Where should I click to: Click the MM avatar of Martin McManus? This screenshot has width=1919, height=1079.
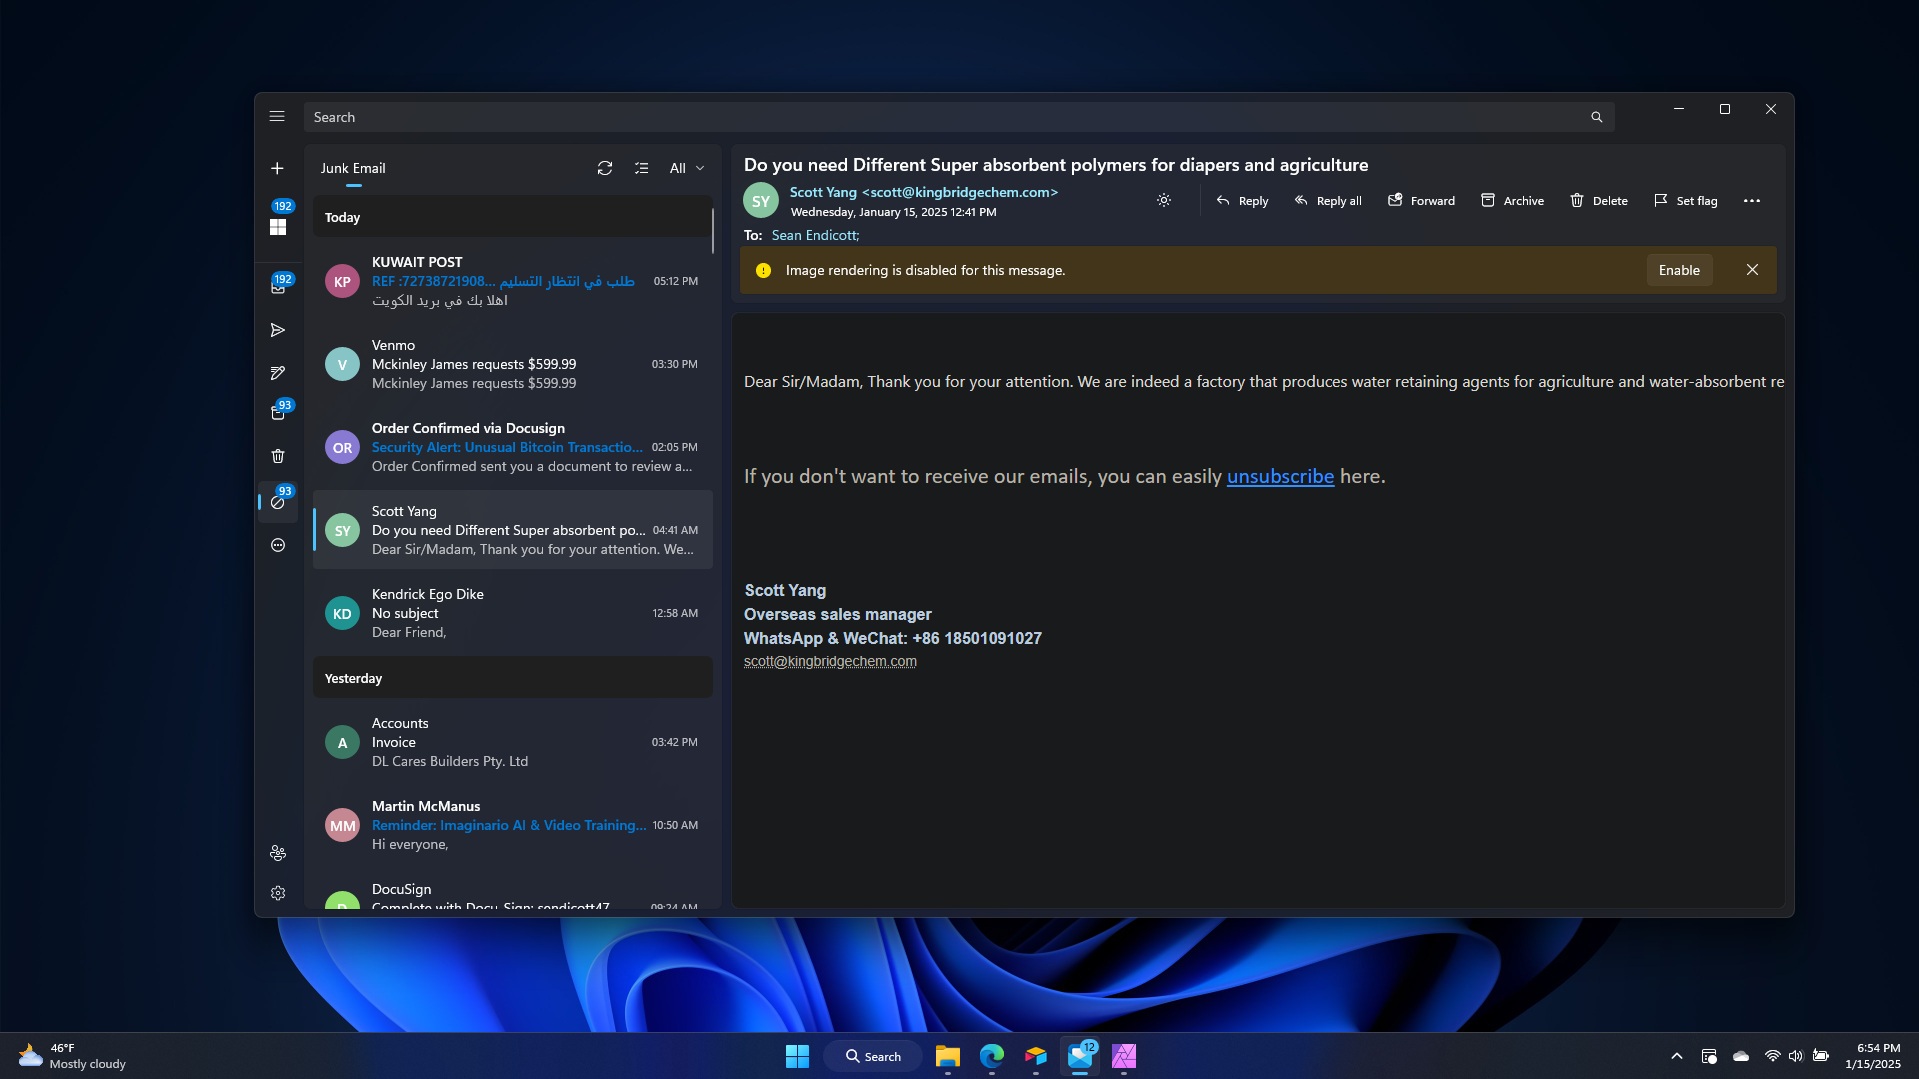pyautogui.click(x=342, y=825)
